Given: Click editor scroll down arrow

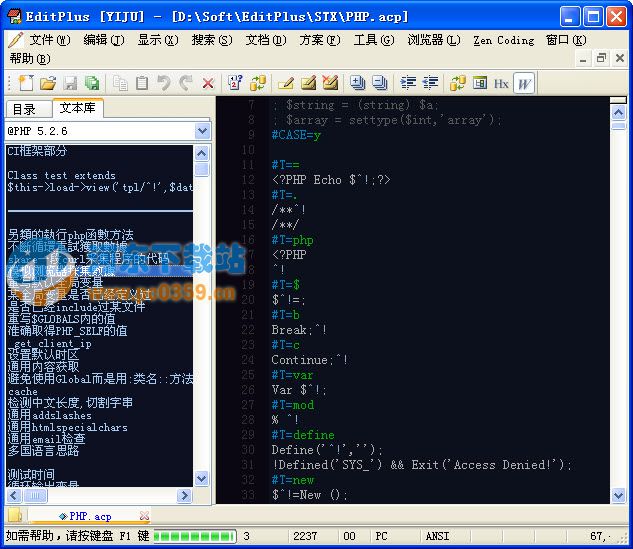Looking at the screenshot, I should (x=618, y=494).
